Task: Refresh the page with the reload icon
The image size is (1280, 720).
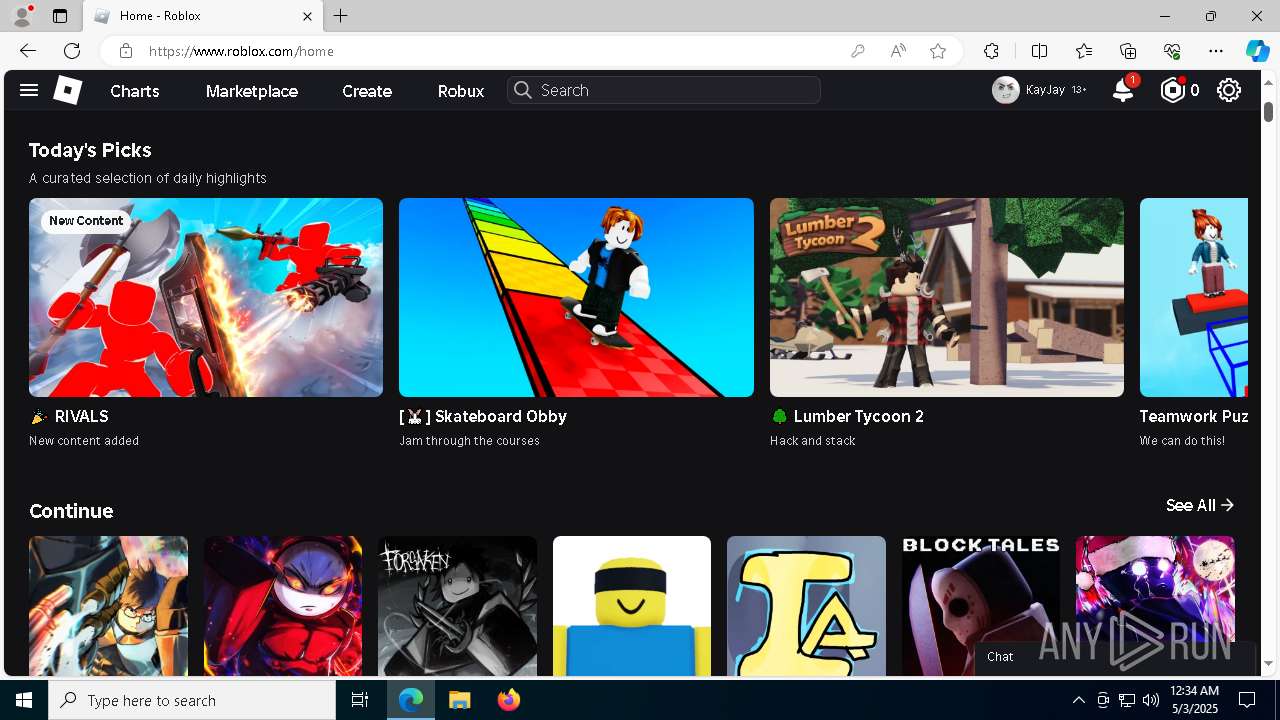Action: pos(72,51)
